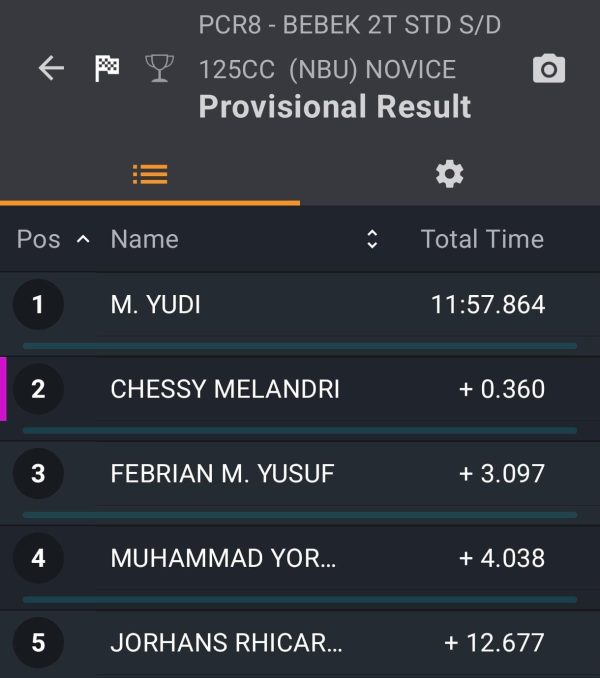Select position 1 circle badge
Screen dimensions: 600x678
click(x=38, y=304)
